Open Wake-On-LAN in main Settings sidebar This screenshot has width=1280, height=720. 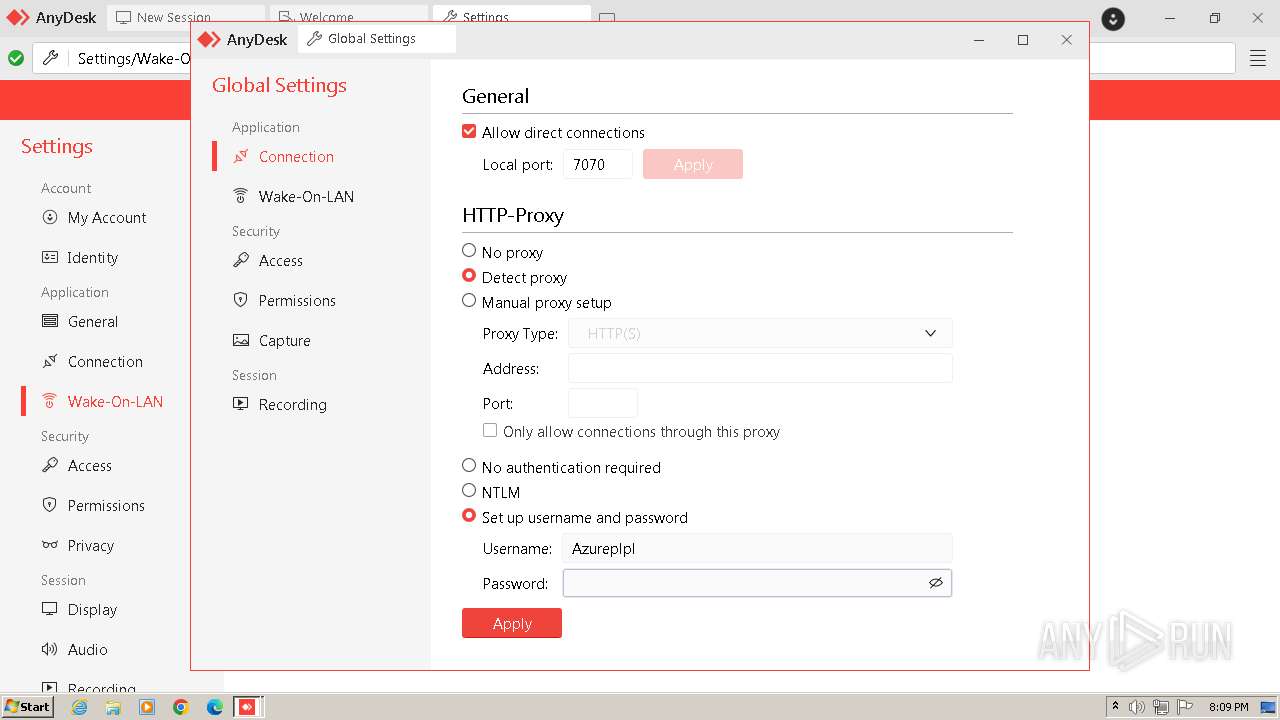coord(115,402)
